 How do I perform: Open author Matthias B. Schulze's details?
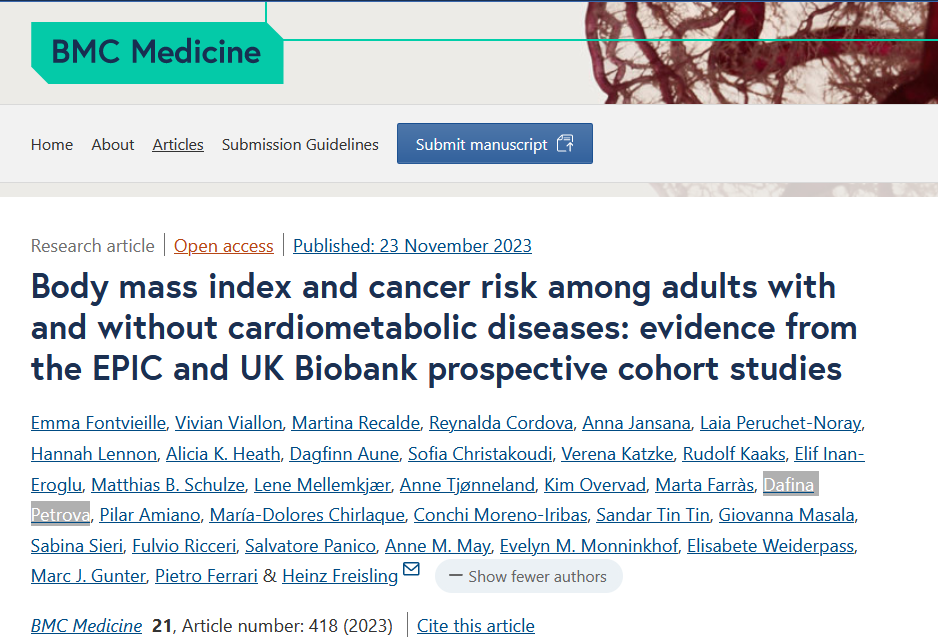pos(168,485)
